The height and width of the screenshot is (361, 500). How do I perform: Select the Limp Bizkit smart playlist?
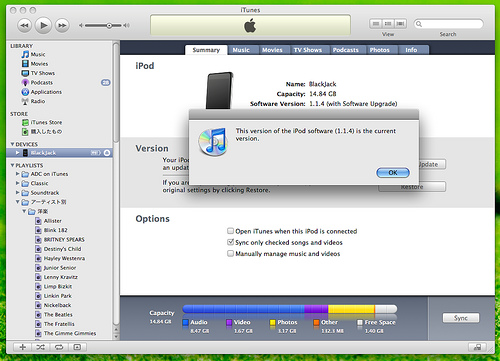(53, 286)
